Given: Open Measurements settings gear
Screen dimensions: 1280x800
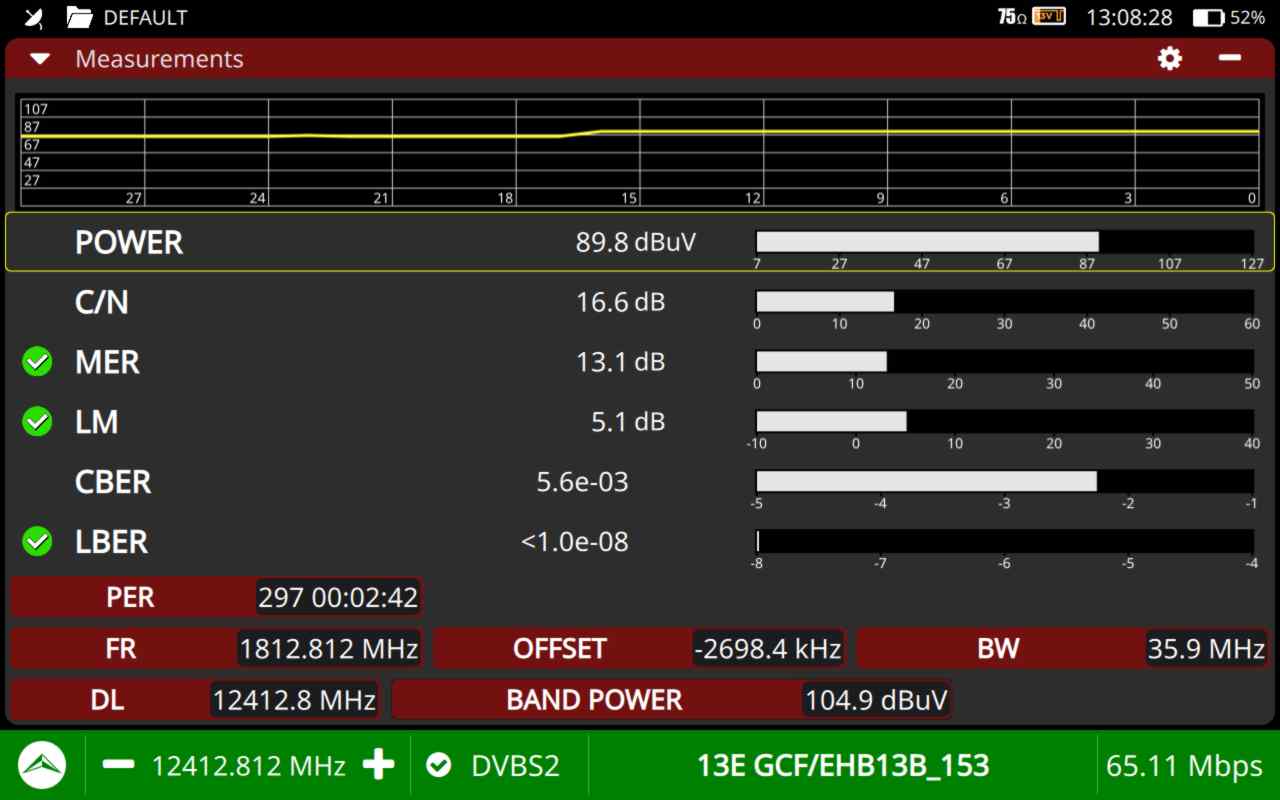Looking at the screenshot, I should [1169, 59].
